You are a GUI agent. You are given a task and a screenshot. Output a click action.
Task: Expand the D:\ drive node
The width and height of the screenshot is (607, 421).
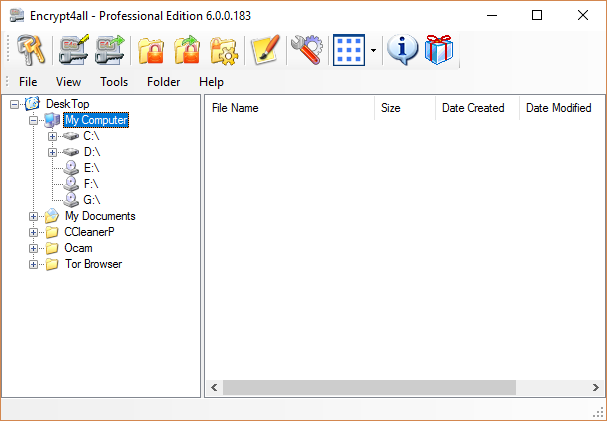pyautogui.click(x=52, y=152)
